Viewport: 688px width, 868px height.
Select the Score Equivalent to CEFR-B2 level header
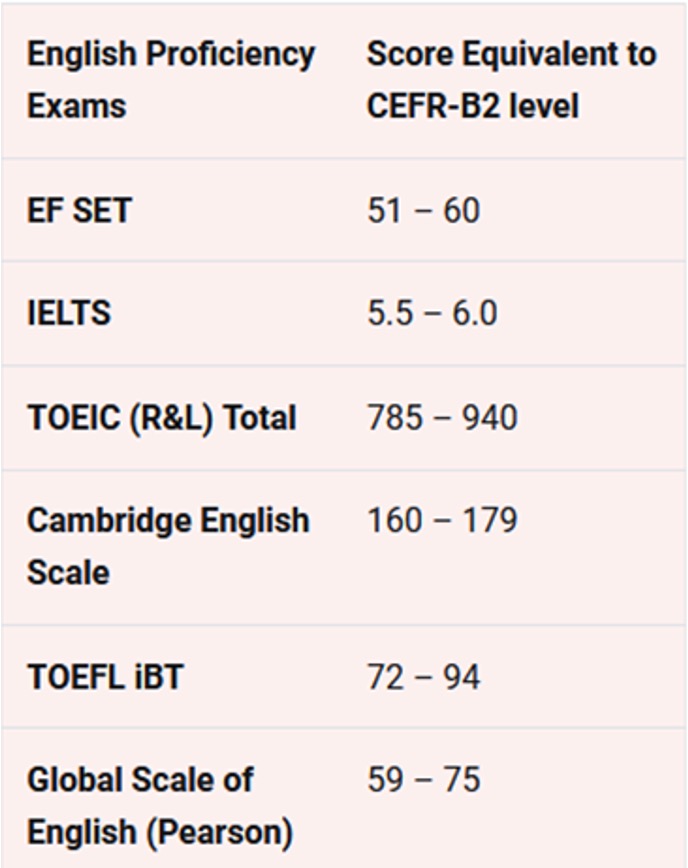pyautogui.click(x=511, y=80)
